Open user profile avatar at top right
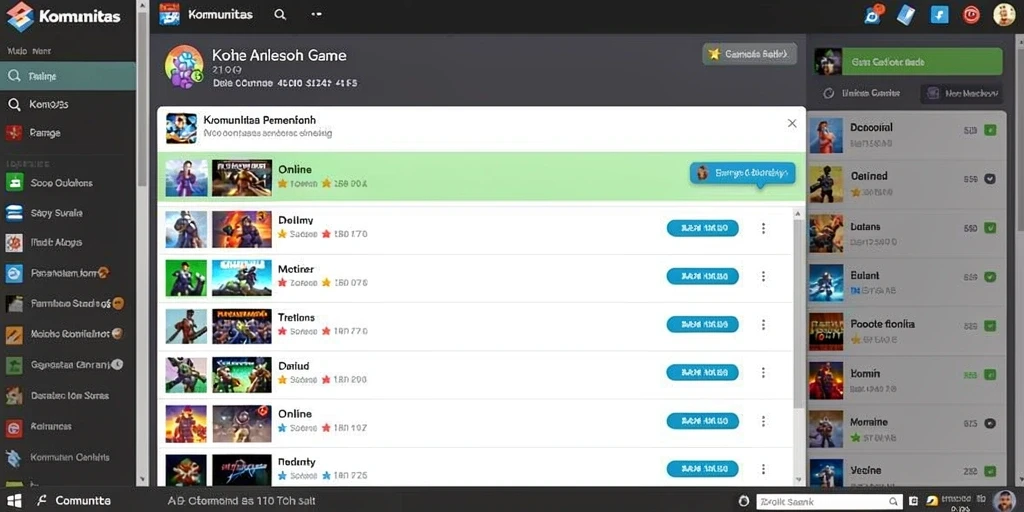1024x512 pixels. pos(1004,14)
